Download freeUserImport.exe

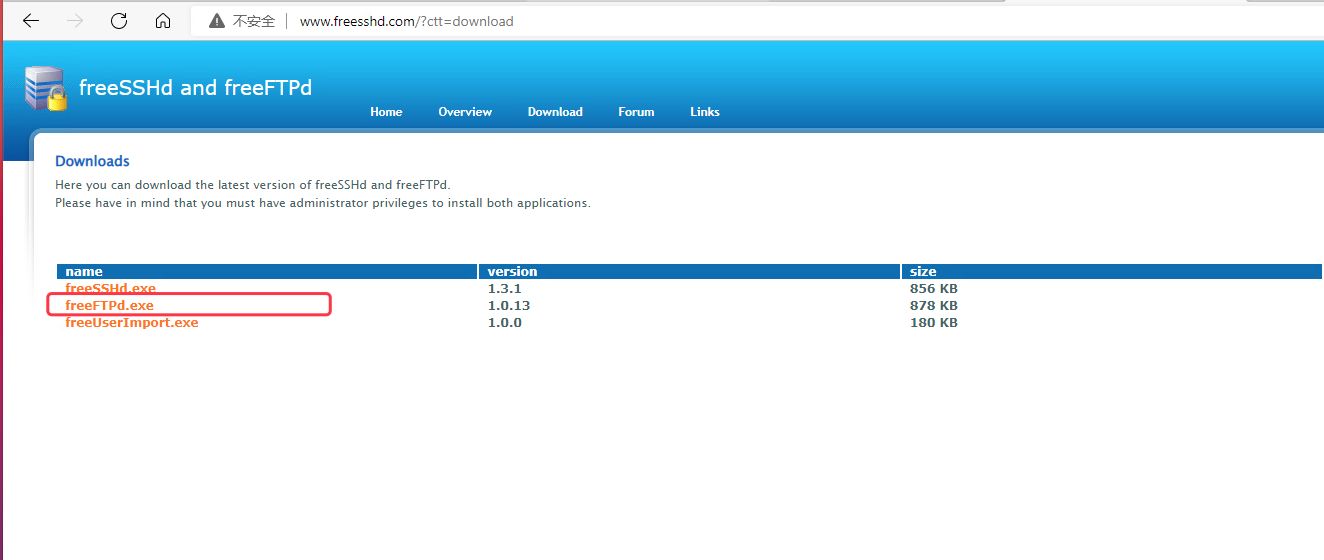point(132,322)
